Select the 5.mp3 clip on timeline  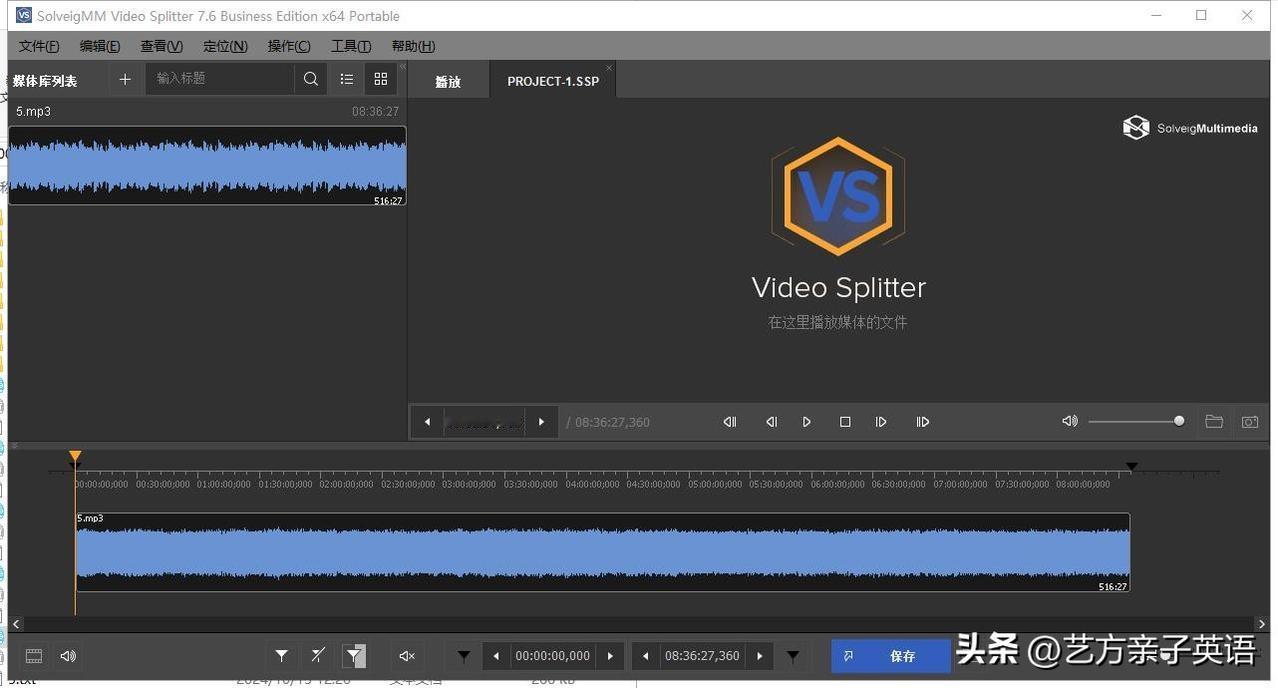coord(603,552)
